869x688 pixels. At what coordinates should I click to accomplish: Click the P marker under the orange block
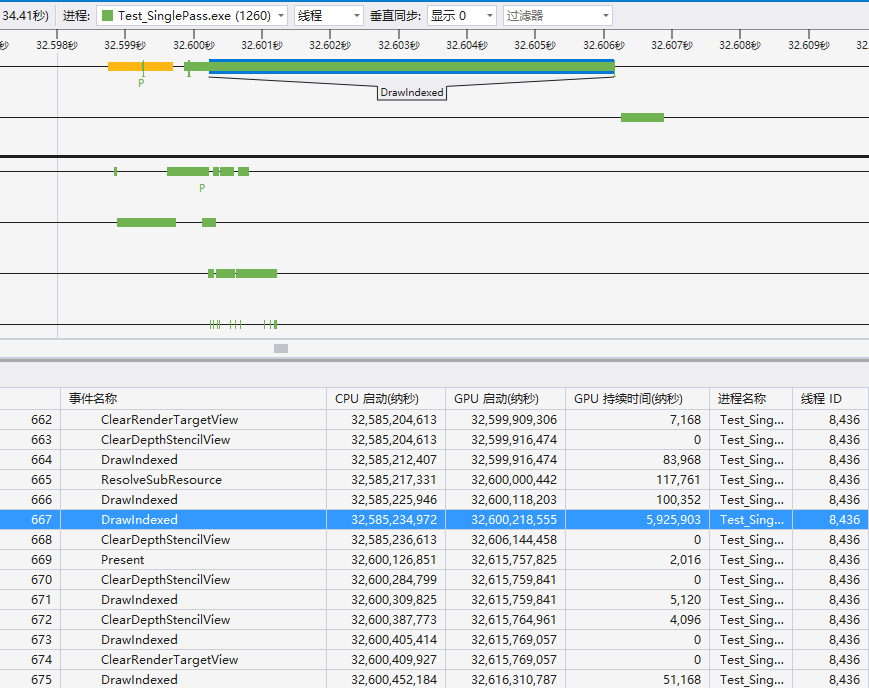[x=141, y=83]
